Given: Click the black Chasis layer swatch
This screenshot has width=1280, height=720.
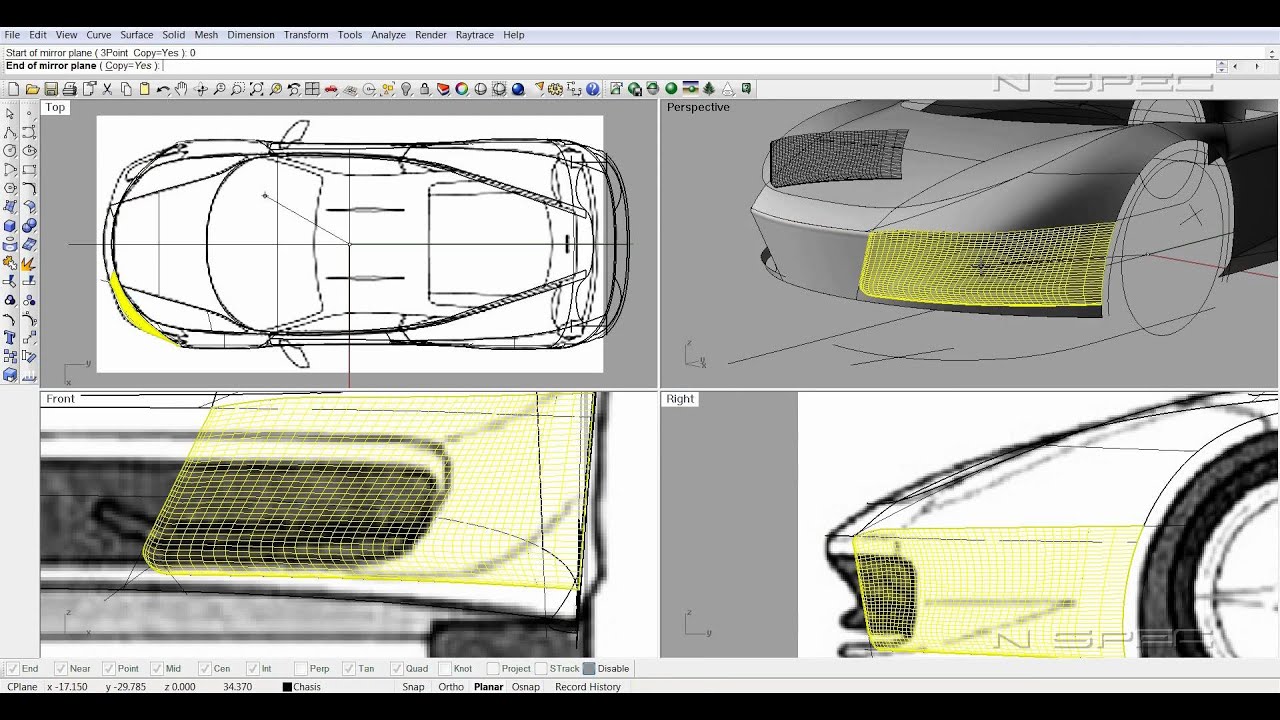Looking at the screenshot, I should click(287, 687).
